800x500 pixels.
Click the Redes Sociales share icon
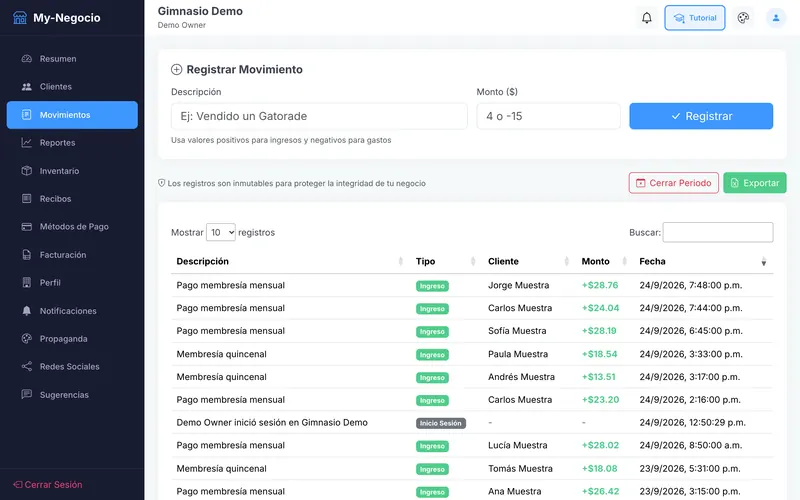coord(27,366)
